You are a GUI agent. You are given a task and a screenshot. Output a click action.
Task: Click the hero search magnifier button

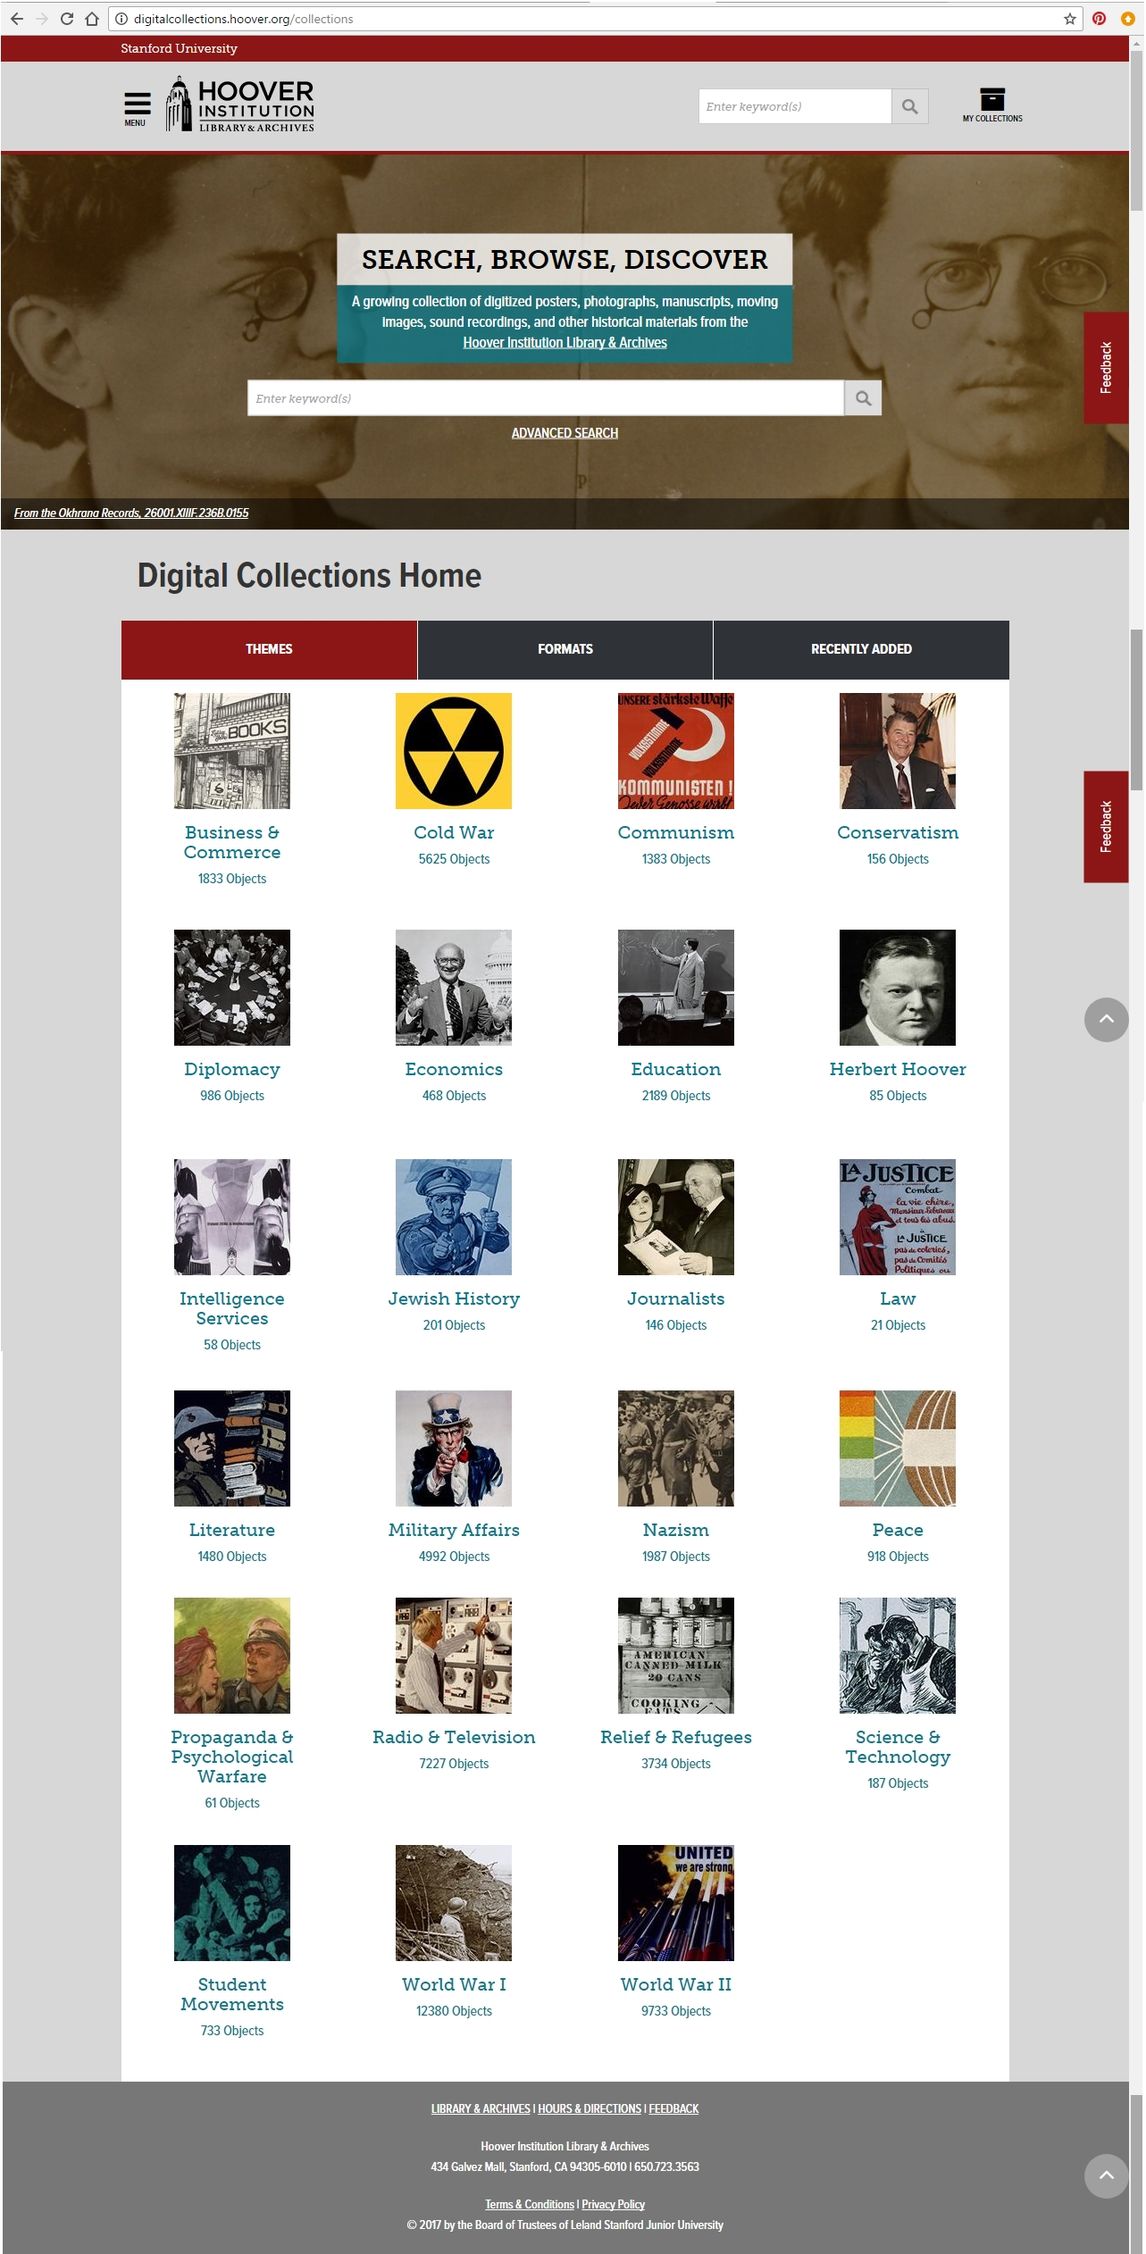[x=863, y=398]
